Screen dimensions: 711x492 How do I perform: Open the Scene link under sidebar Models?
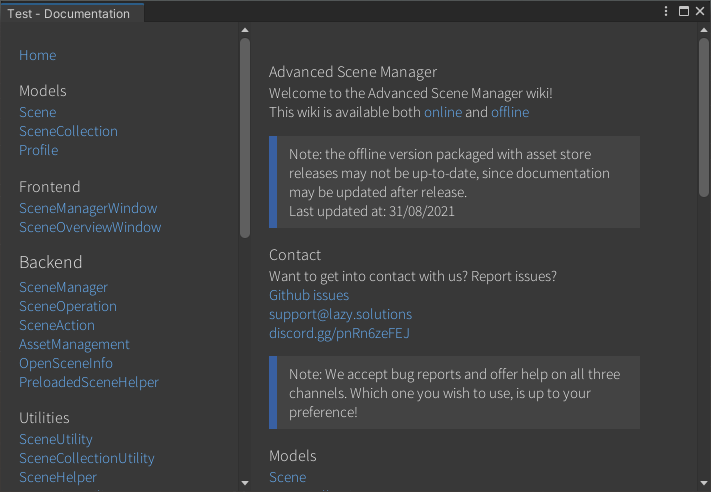tap(38, 112)
